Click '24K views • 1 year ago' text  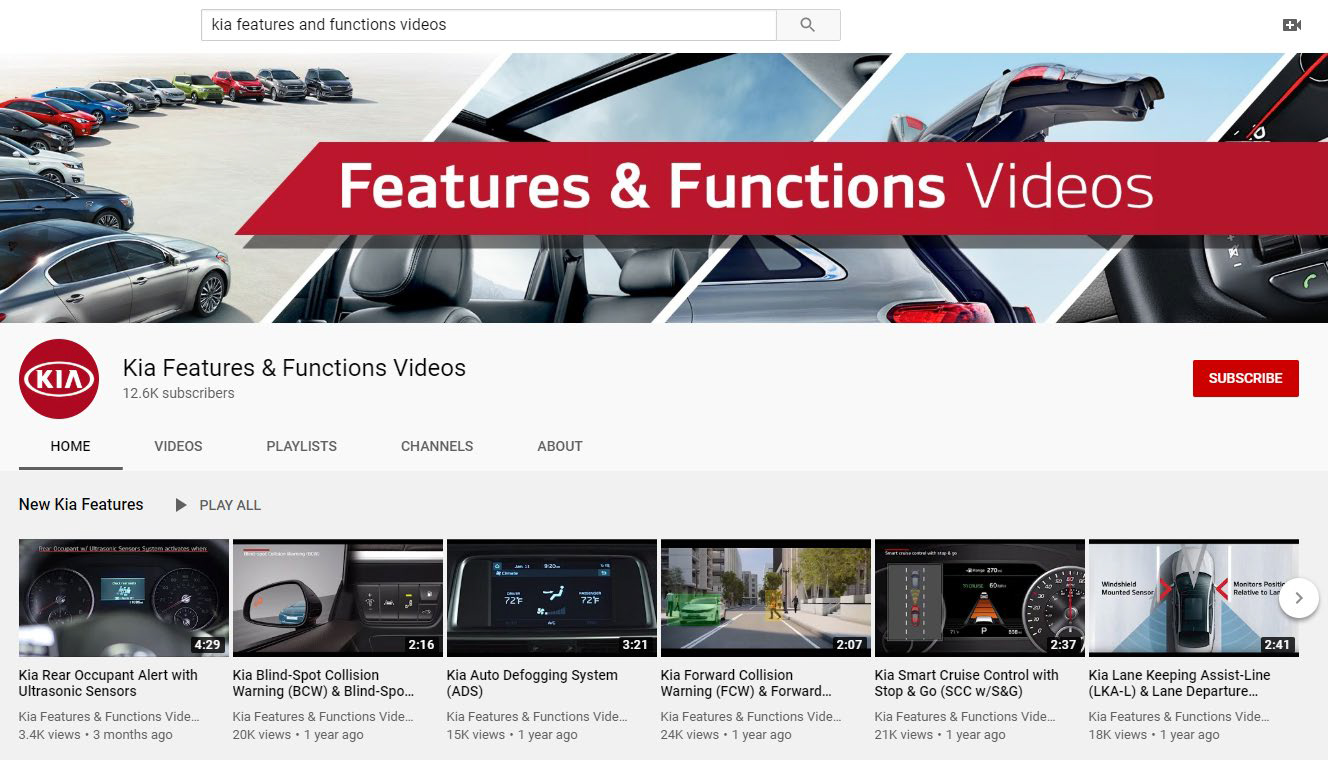pyautogui.click(x=726, y=734)
